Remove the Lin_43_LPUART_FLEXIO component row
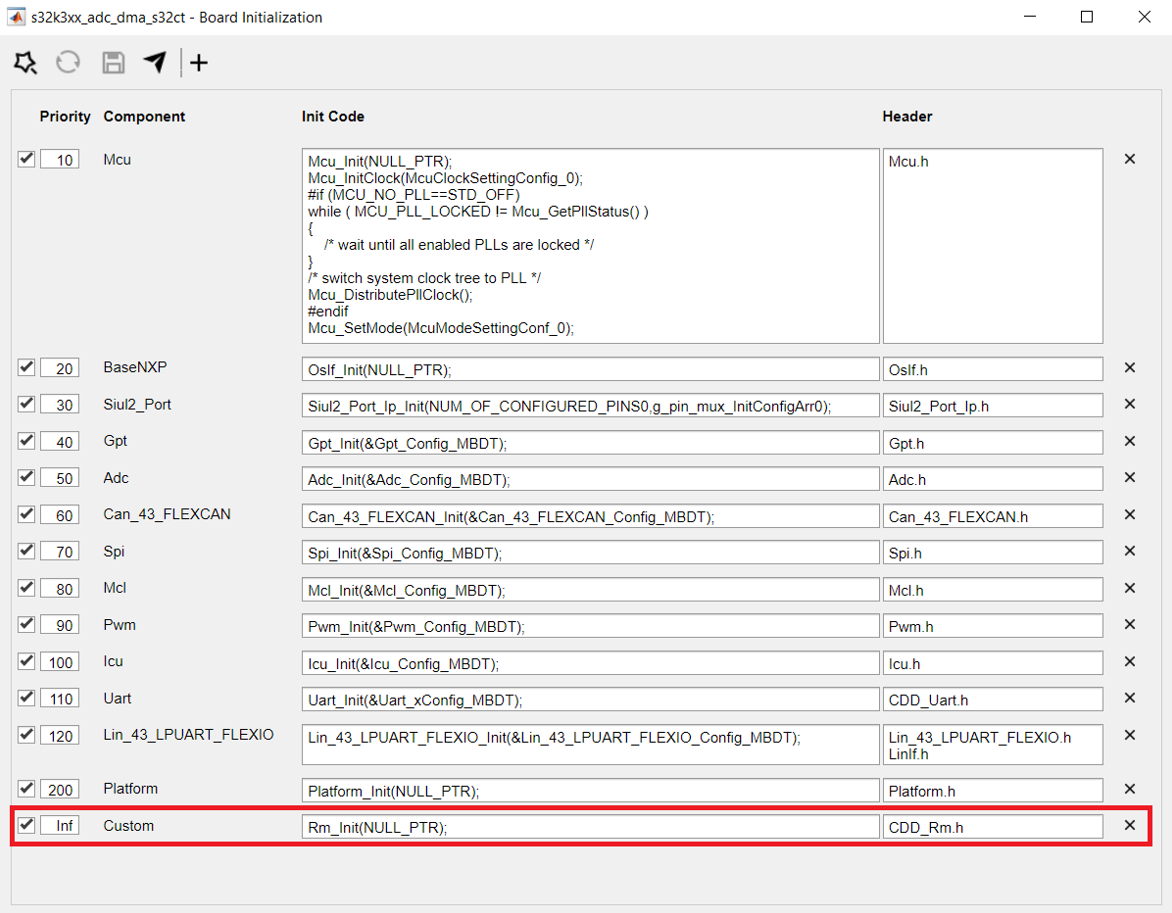 tap(1130, 735)
